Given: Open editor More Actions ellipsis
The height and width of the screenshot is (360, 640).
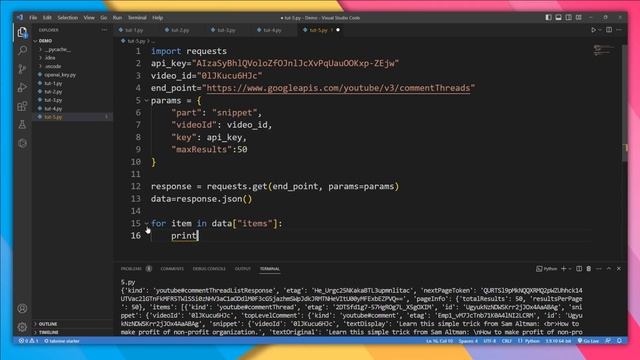Looking at the screenshot, I should 619,30.
